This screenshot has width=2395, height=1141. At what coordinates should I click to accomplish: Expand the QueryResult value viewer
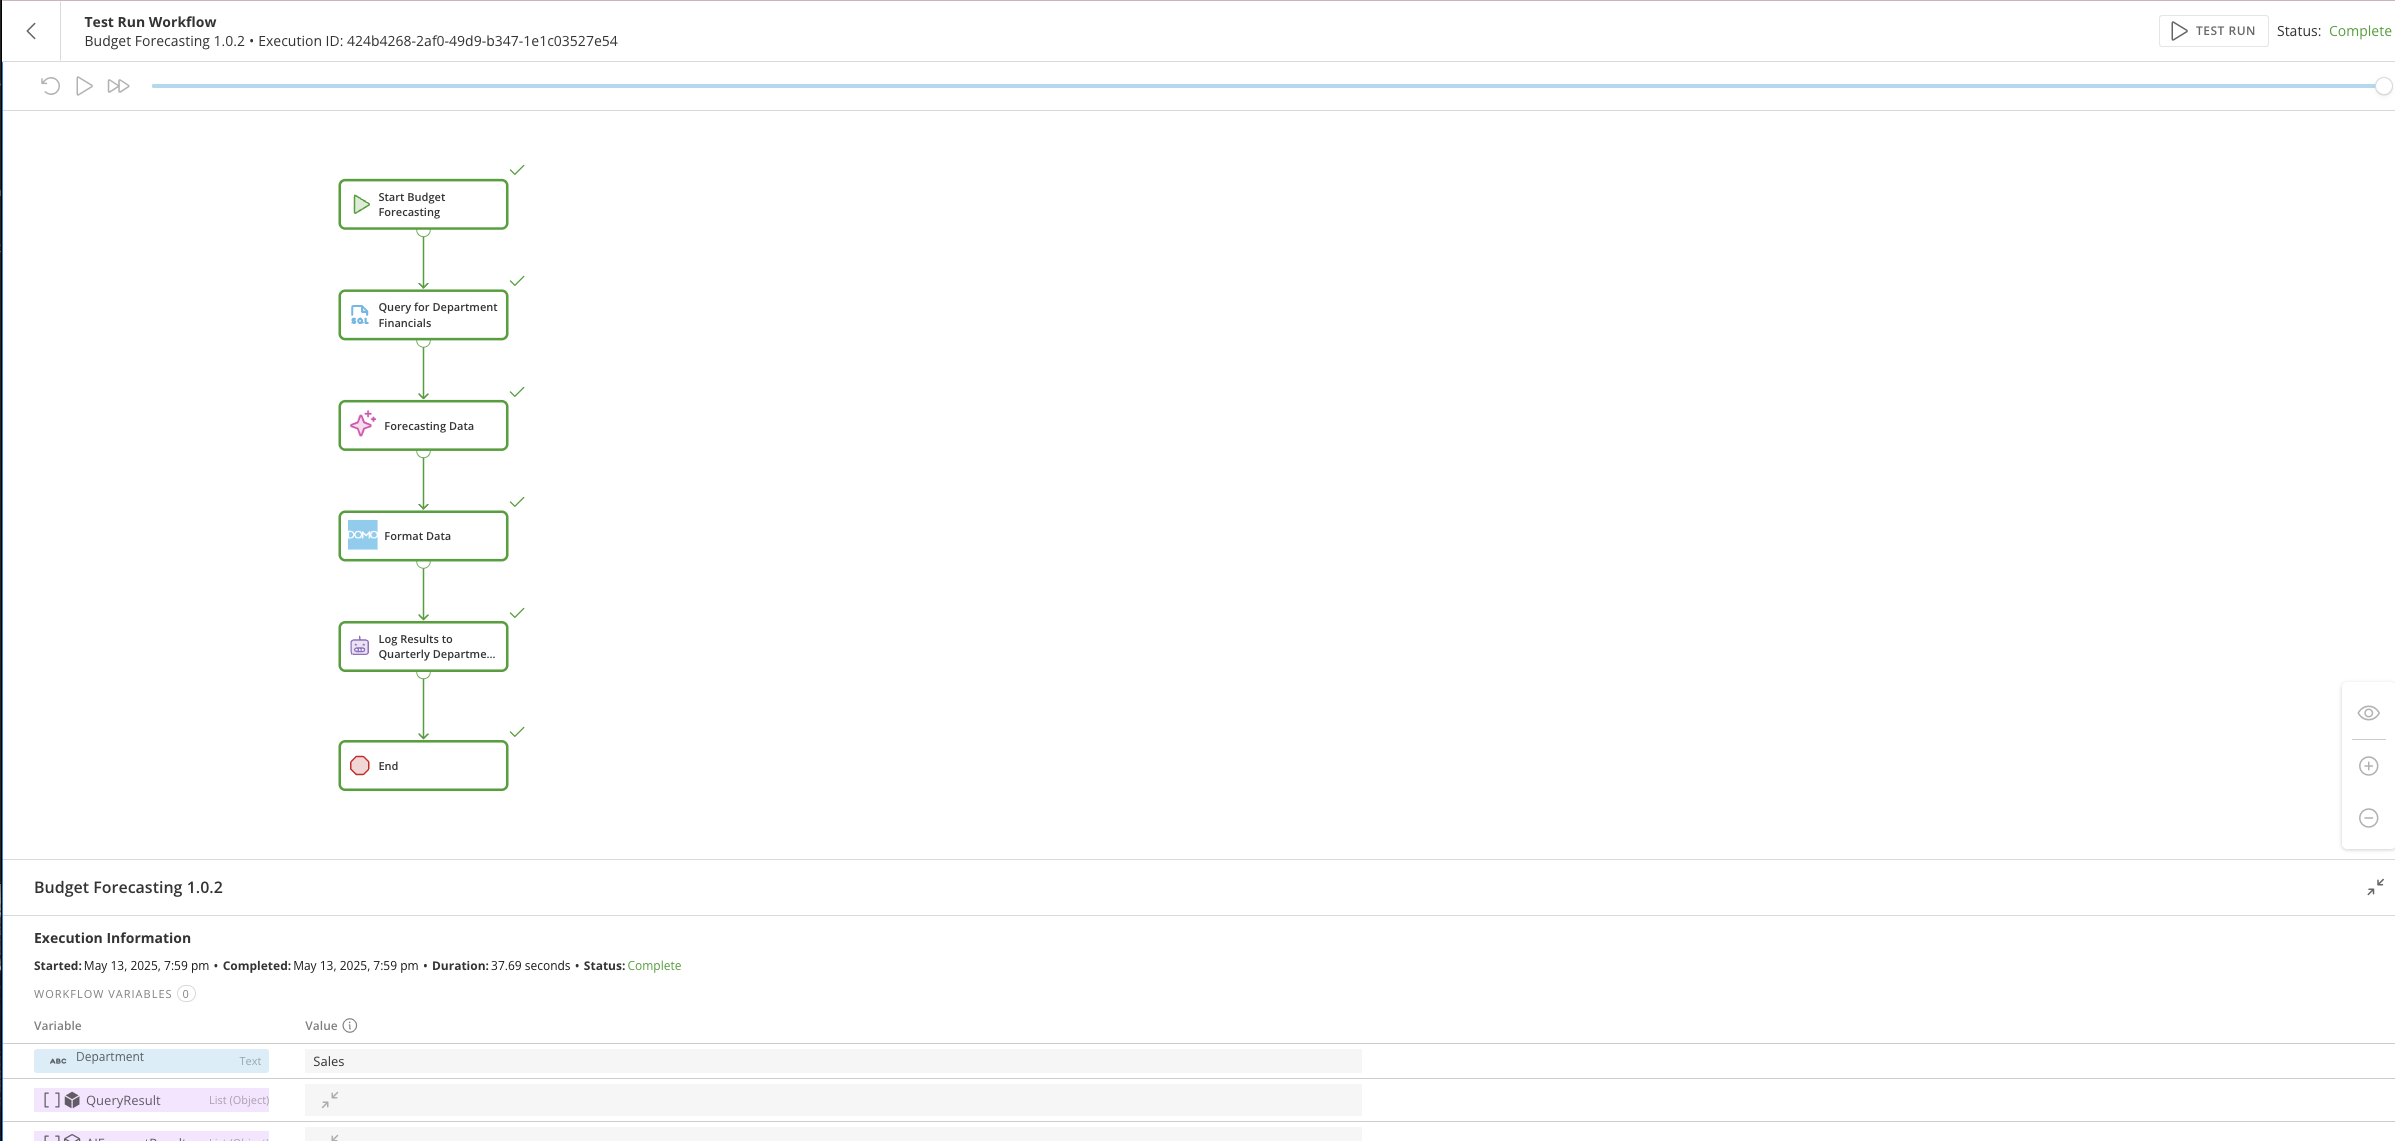click(331, 1099)
